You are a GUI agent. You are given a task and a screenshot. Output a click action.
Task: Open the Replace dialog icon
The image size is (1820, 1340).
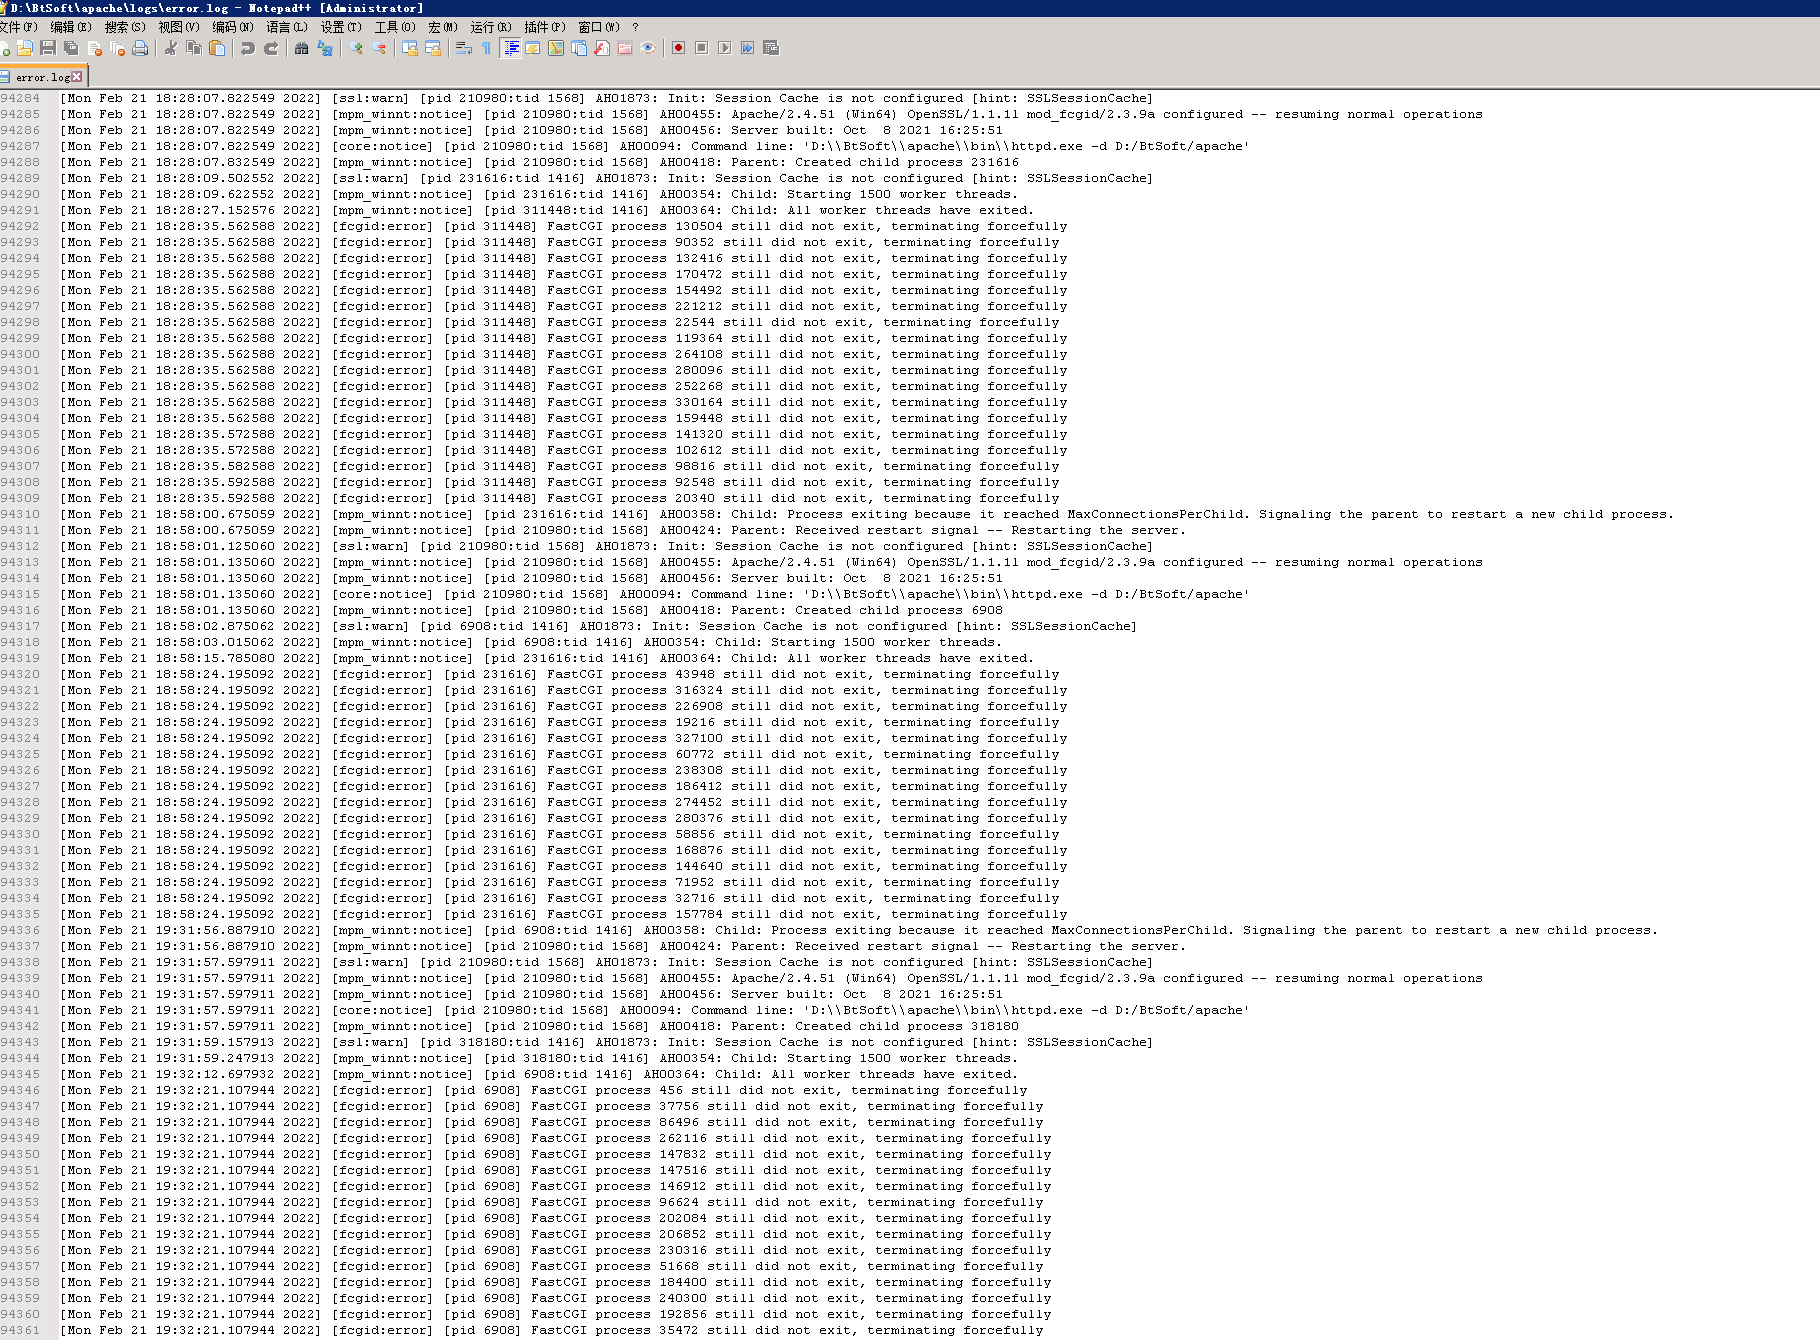(x=325, y=48)
